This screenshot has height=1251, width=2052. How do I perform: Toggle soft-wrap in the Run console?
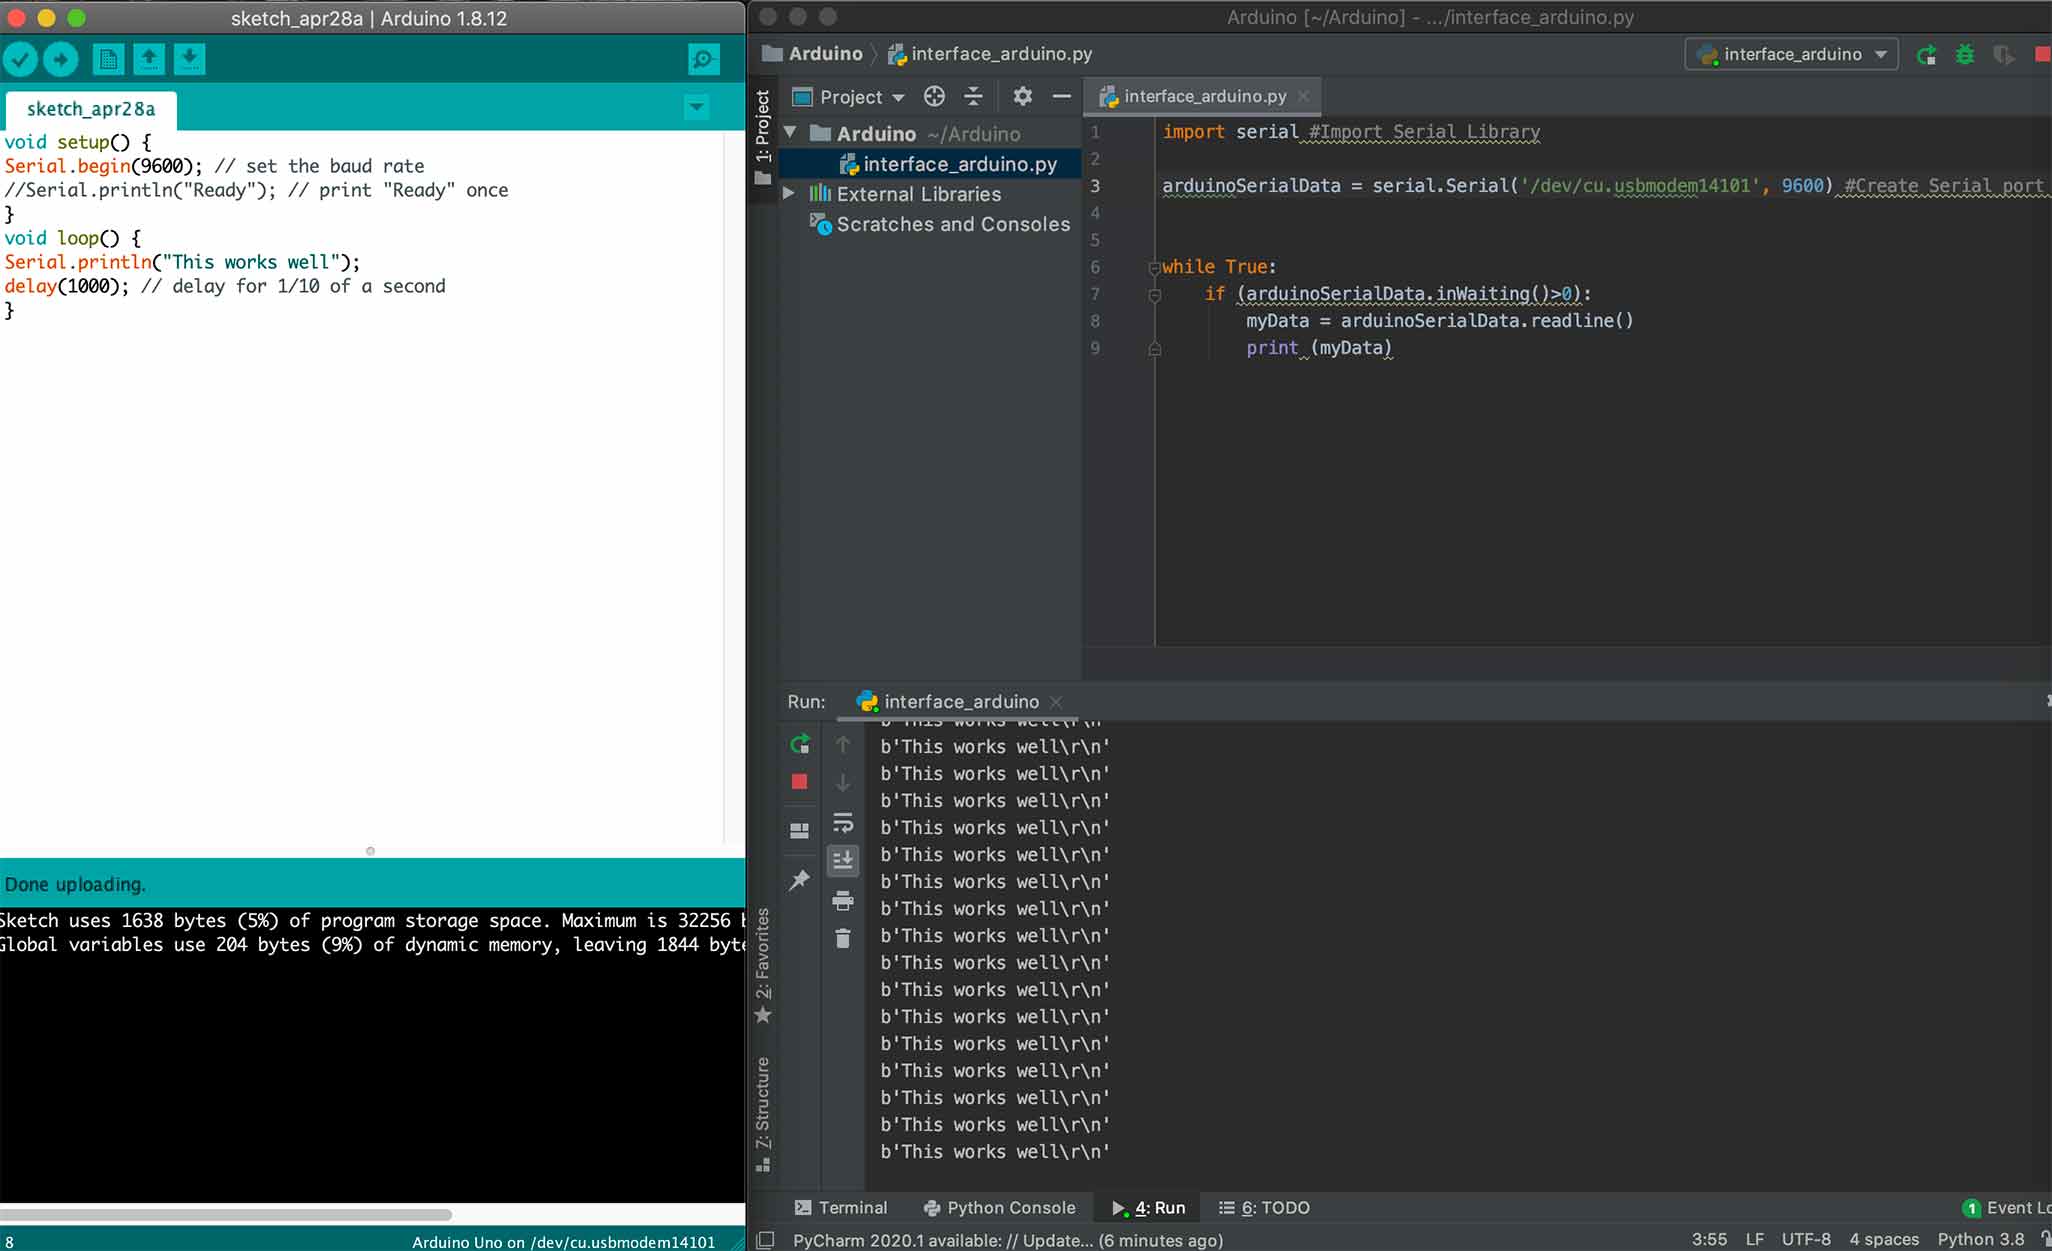843,823
